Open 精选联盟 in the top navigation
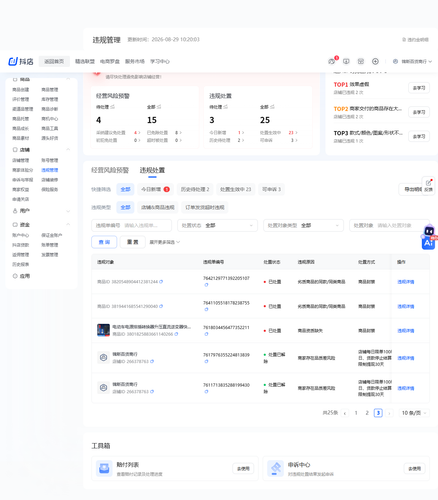438x500 pixels. coord(85,61)
